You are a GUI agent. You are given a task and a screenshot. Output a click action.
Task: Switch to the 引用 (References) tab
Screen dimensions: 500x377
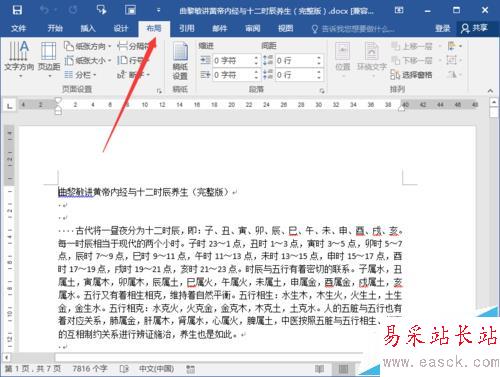point(187,28)
